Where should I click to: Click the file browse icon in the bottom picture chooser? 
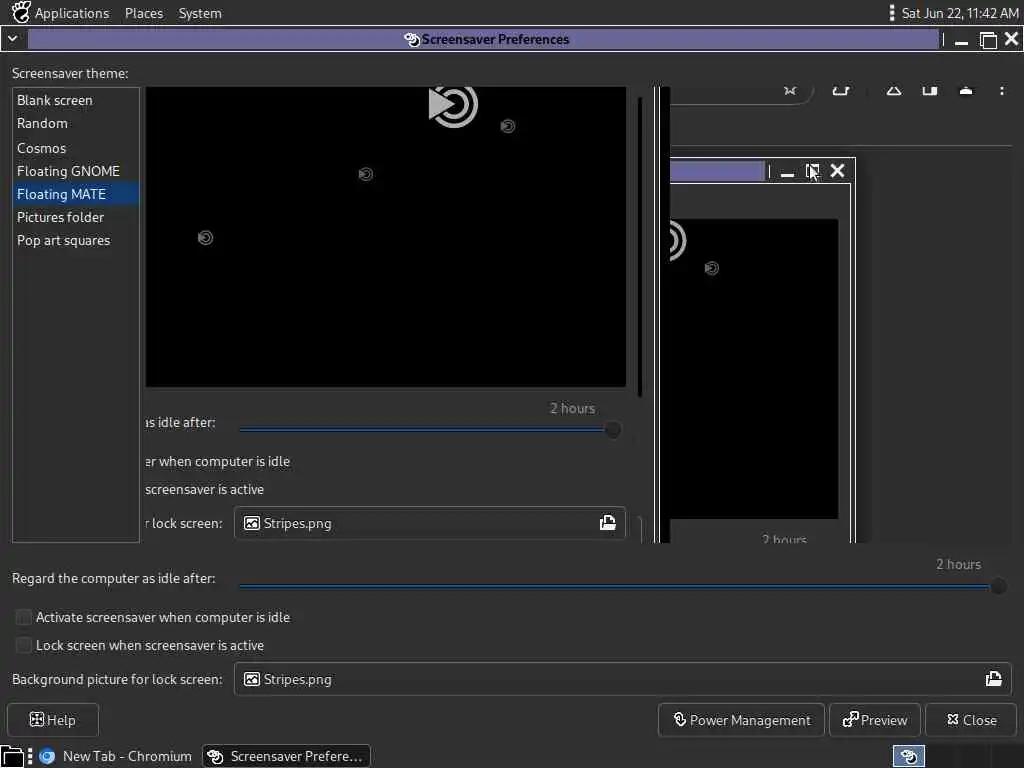(993, 679)
